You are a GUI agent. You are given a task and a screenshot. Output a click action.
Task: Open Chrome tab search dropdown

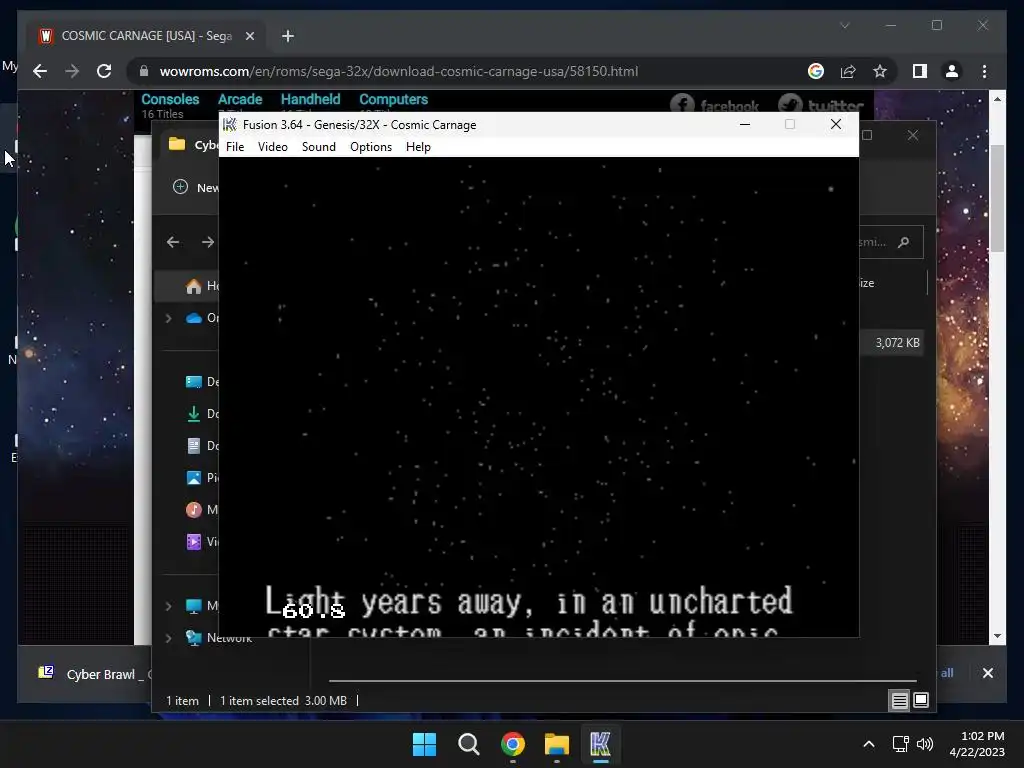click(844, 25)
